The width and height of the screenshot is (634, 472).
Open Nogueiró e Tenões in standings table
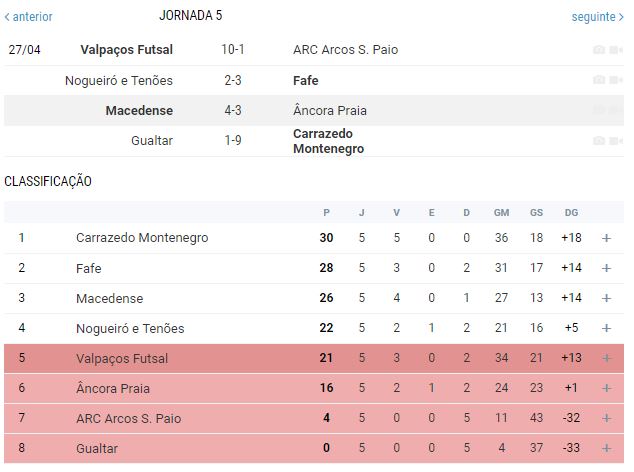pos(130,328)
